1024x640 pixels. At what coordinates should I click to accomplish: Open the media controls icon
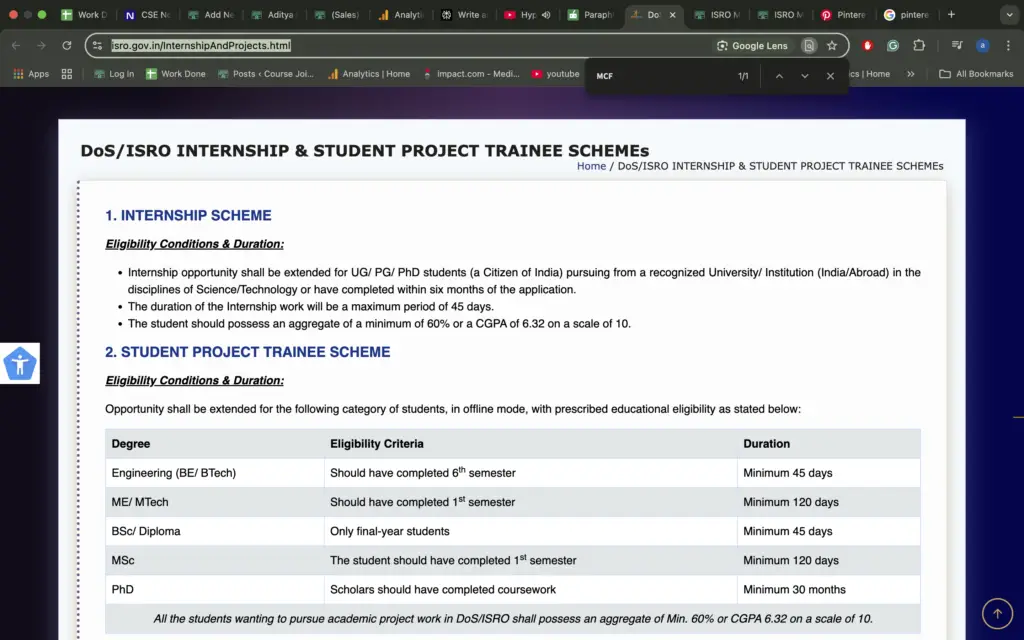click(957, 46)
